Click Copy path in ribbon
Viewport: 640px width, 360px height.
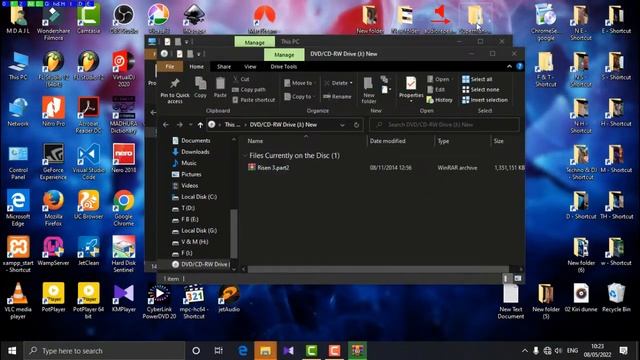pos(249,89)
